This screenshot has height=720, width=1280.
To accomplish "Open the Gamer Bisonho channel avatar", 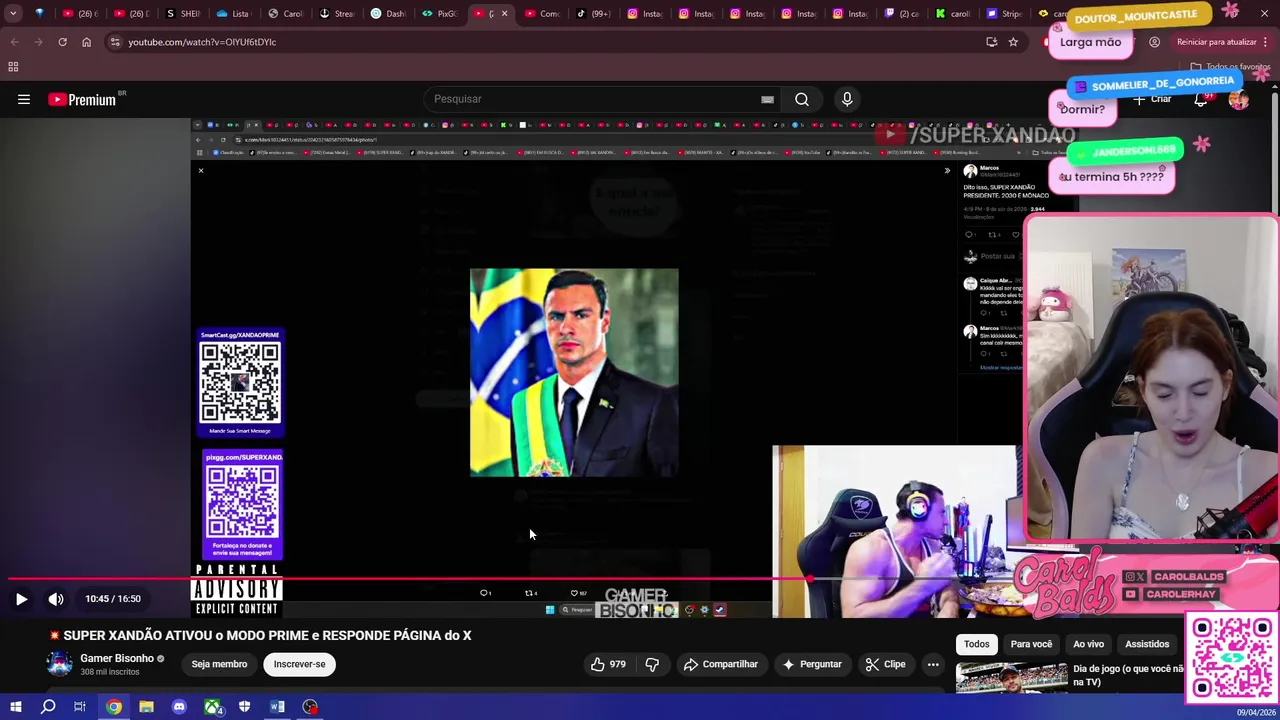I will tap(60, 664).
